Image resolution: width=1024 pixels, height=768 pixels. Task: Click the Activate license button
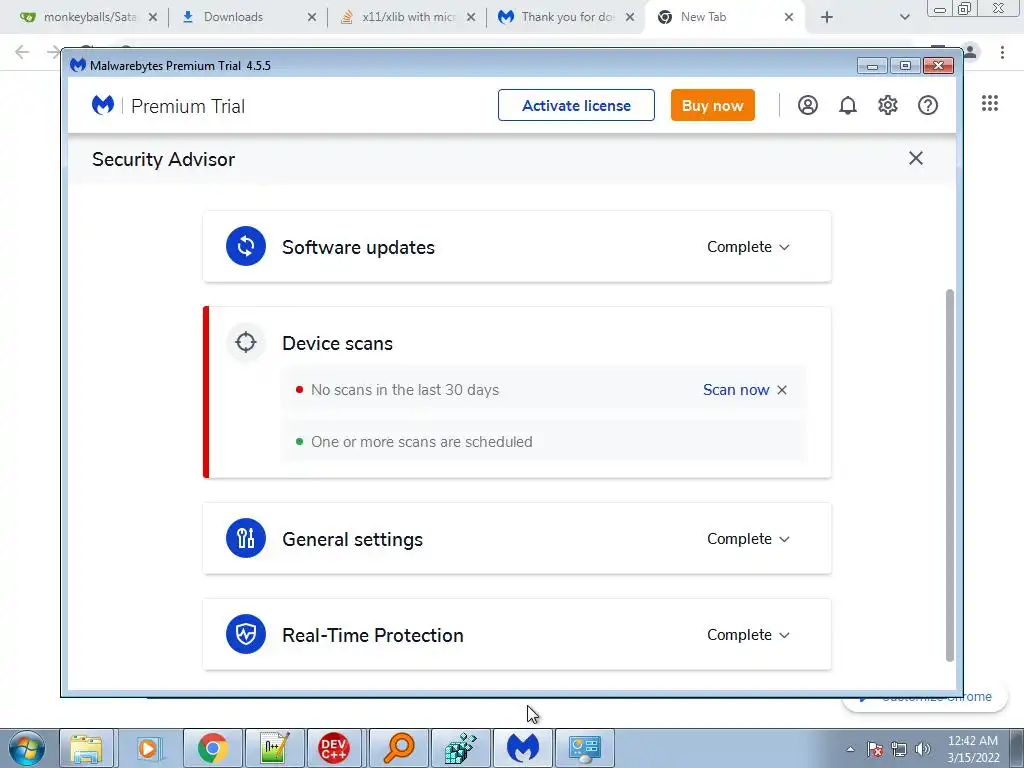click(576, 105)
